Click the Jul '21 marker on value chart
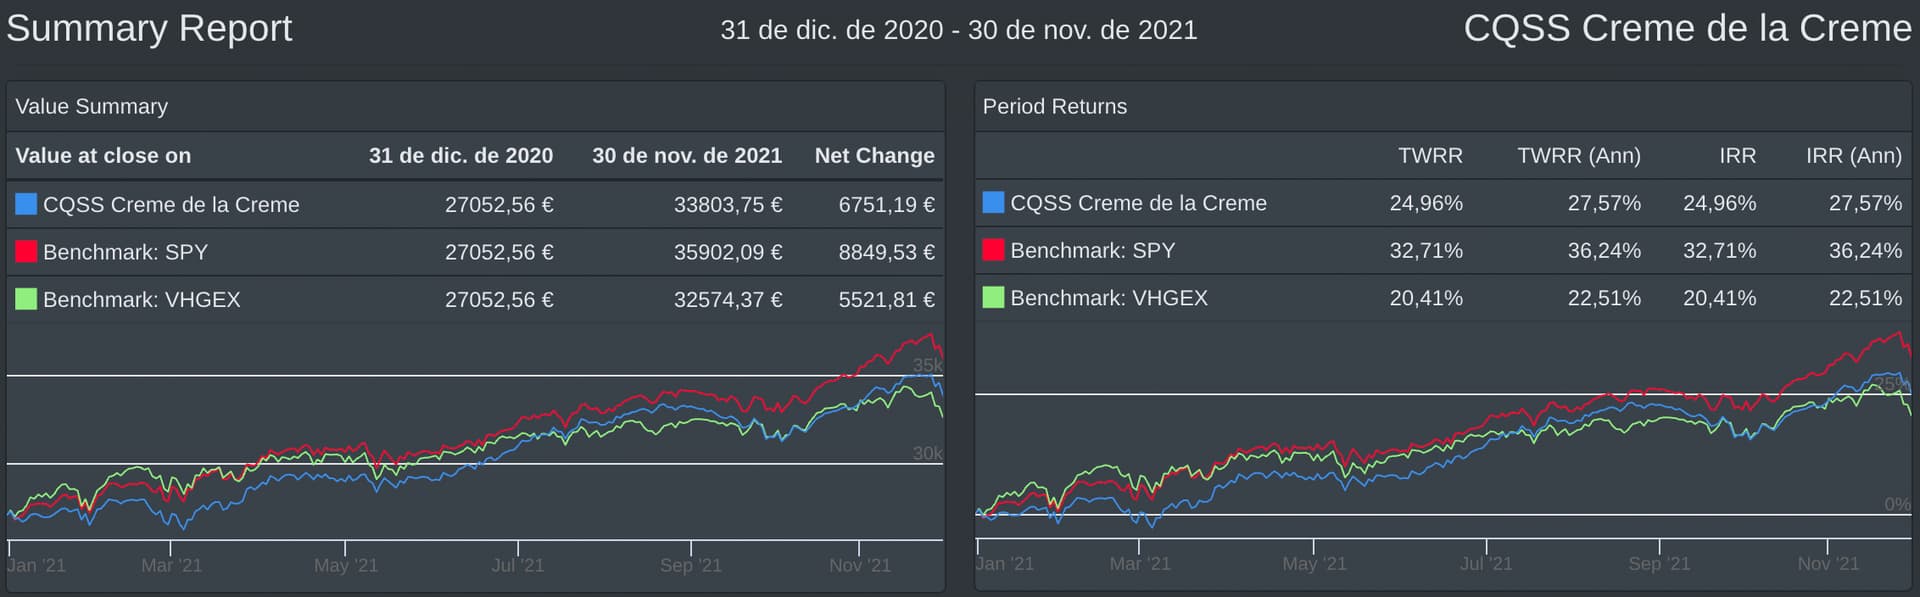 click(x=518, y=565)
